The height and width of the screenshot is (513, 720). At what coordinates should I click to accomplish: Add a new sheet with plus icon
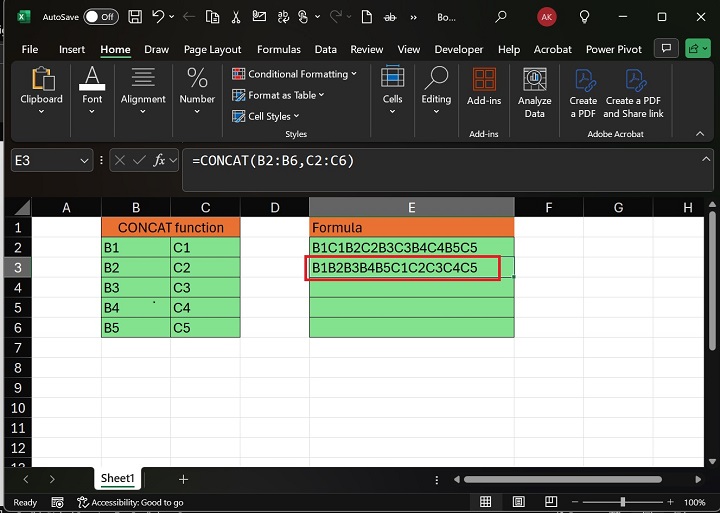click(183, 480)
